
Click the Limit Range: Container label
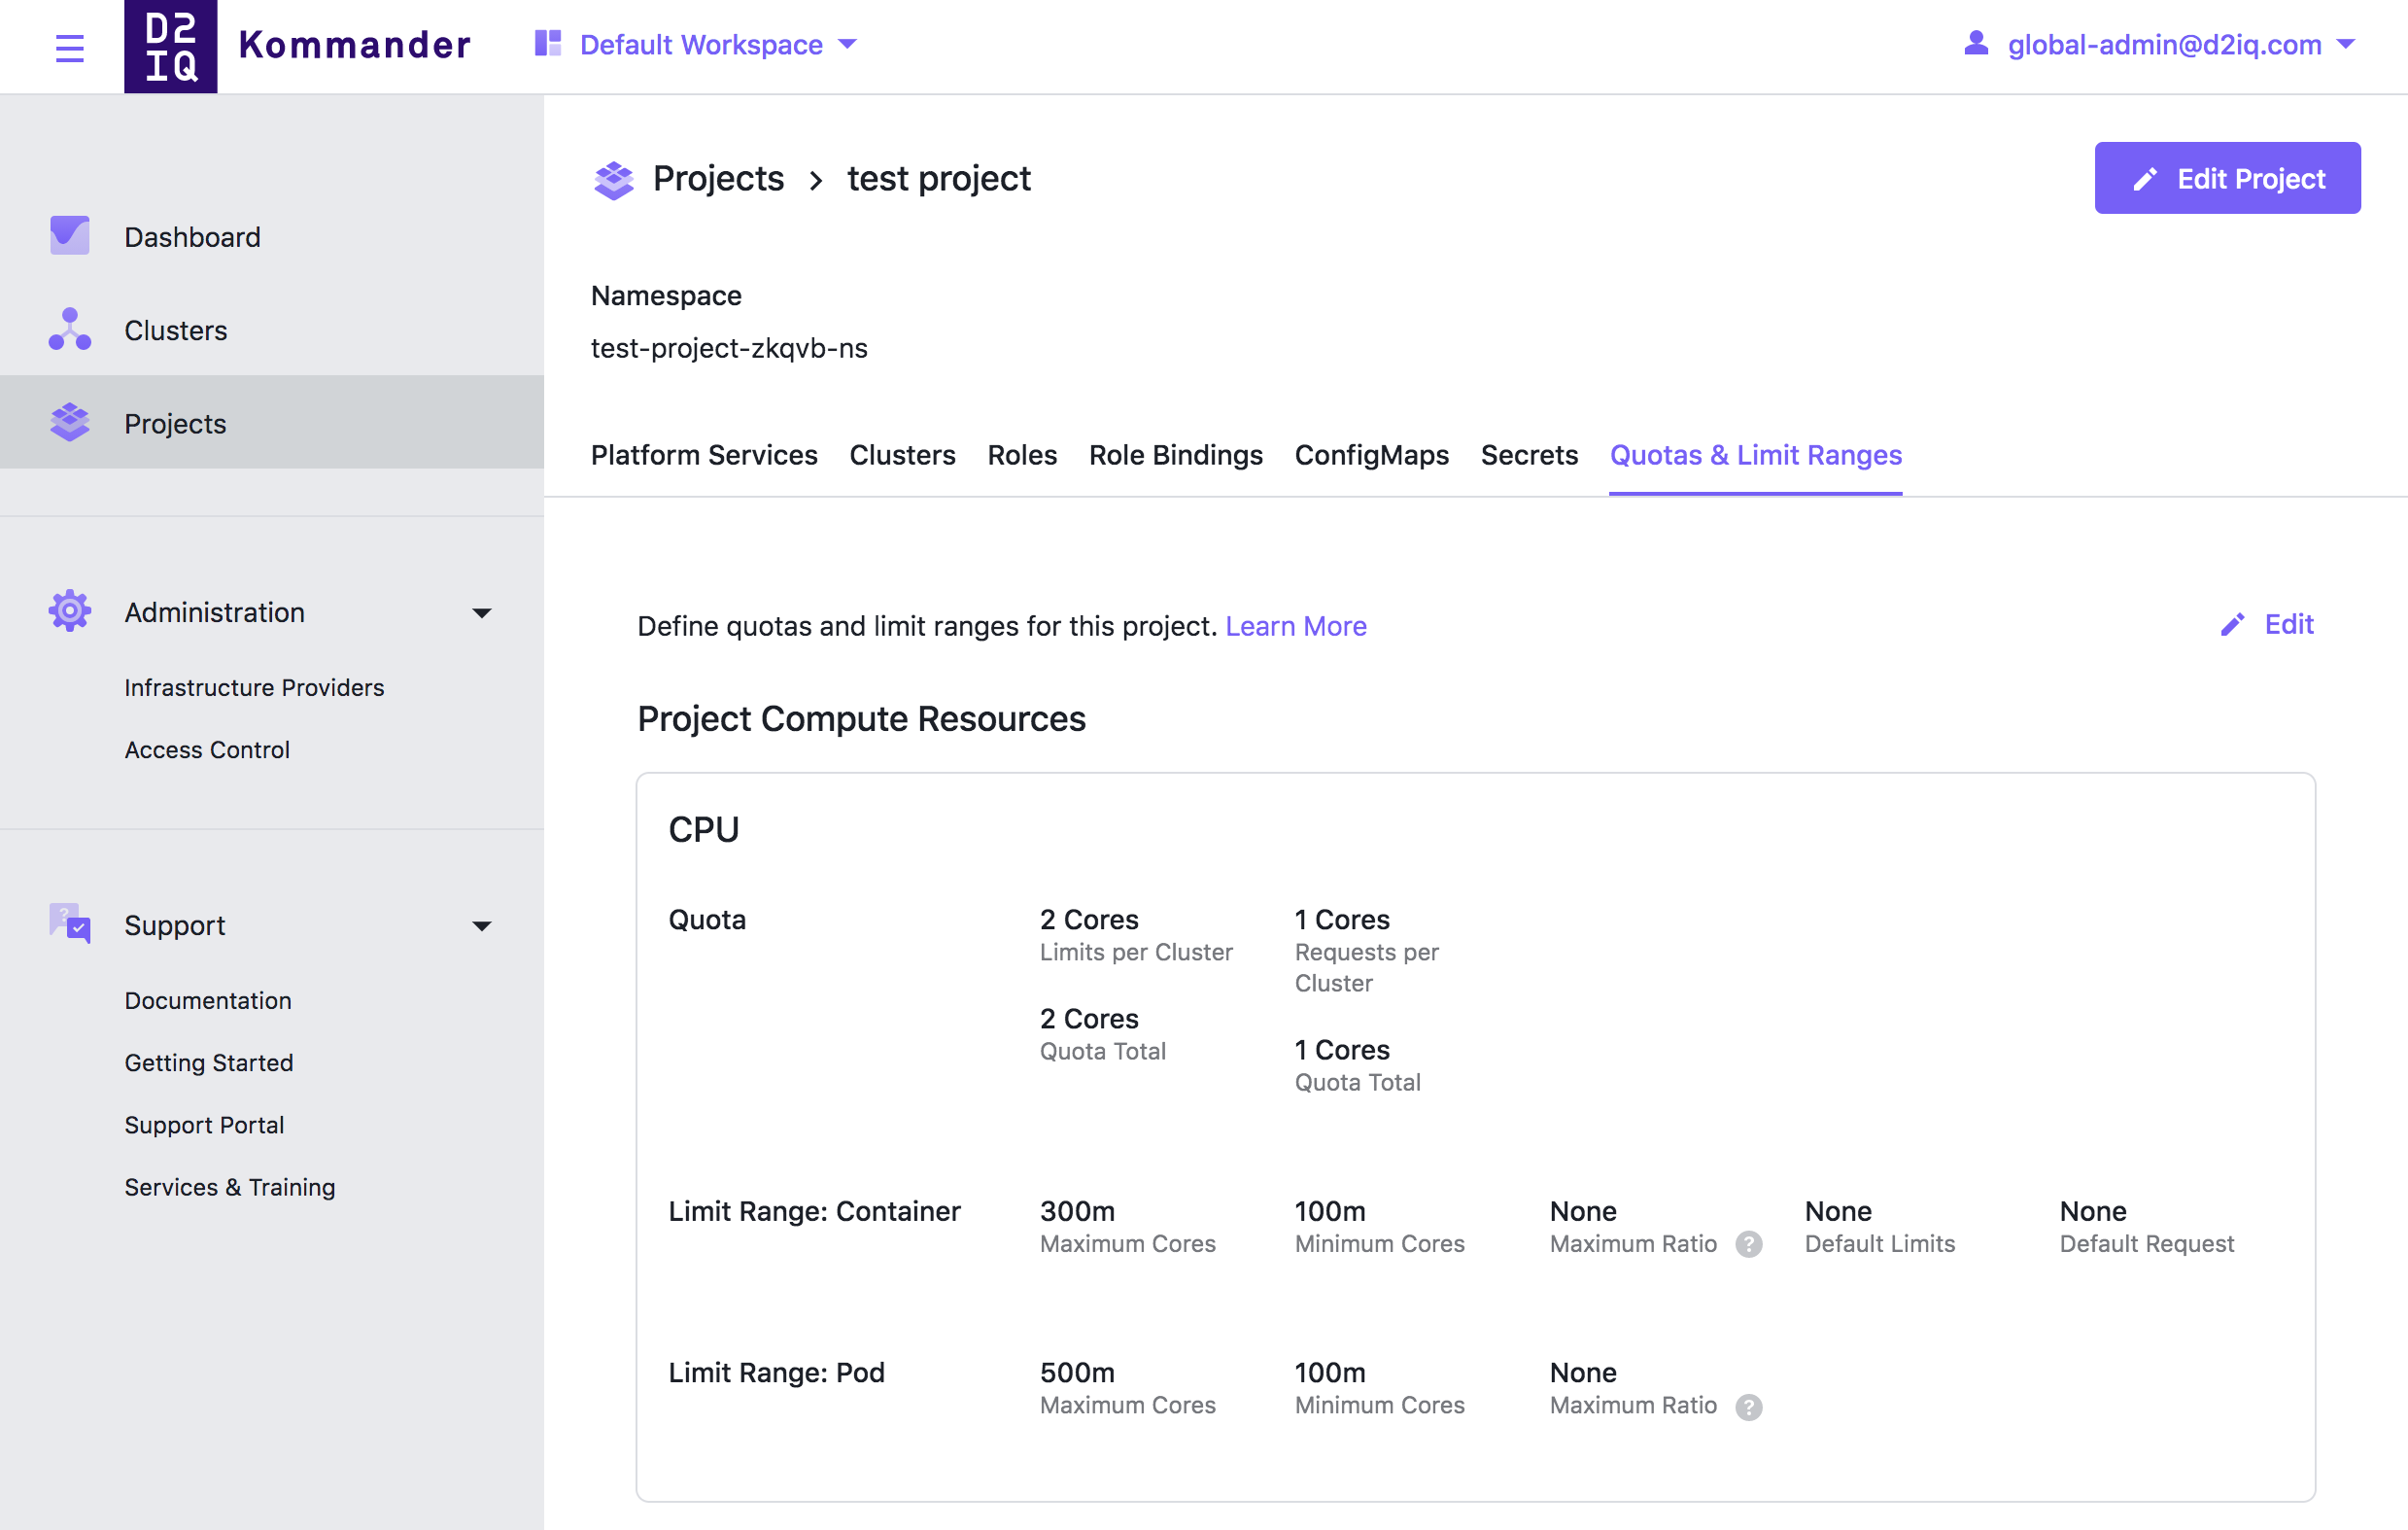pos(814,1211)
